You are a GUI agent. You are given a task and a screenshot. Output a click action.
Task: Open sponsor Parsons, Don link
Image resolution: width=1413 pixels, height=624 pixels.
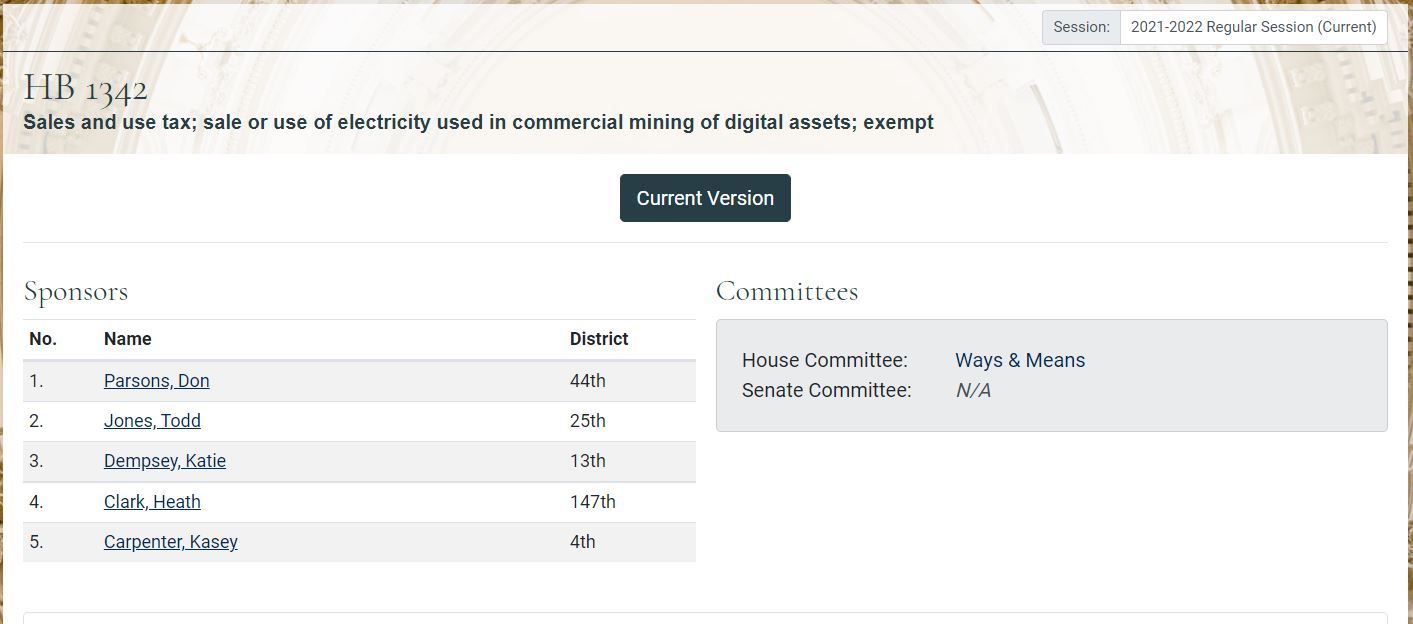point(156,381)
